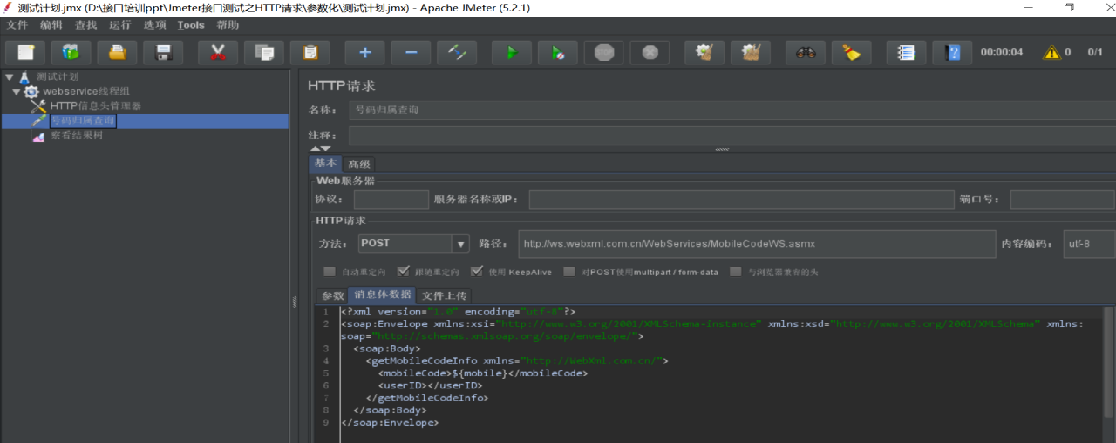
Task: Click the 内容编码 utf-8 field
Action: tap(1089, 243)
